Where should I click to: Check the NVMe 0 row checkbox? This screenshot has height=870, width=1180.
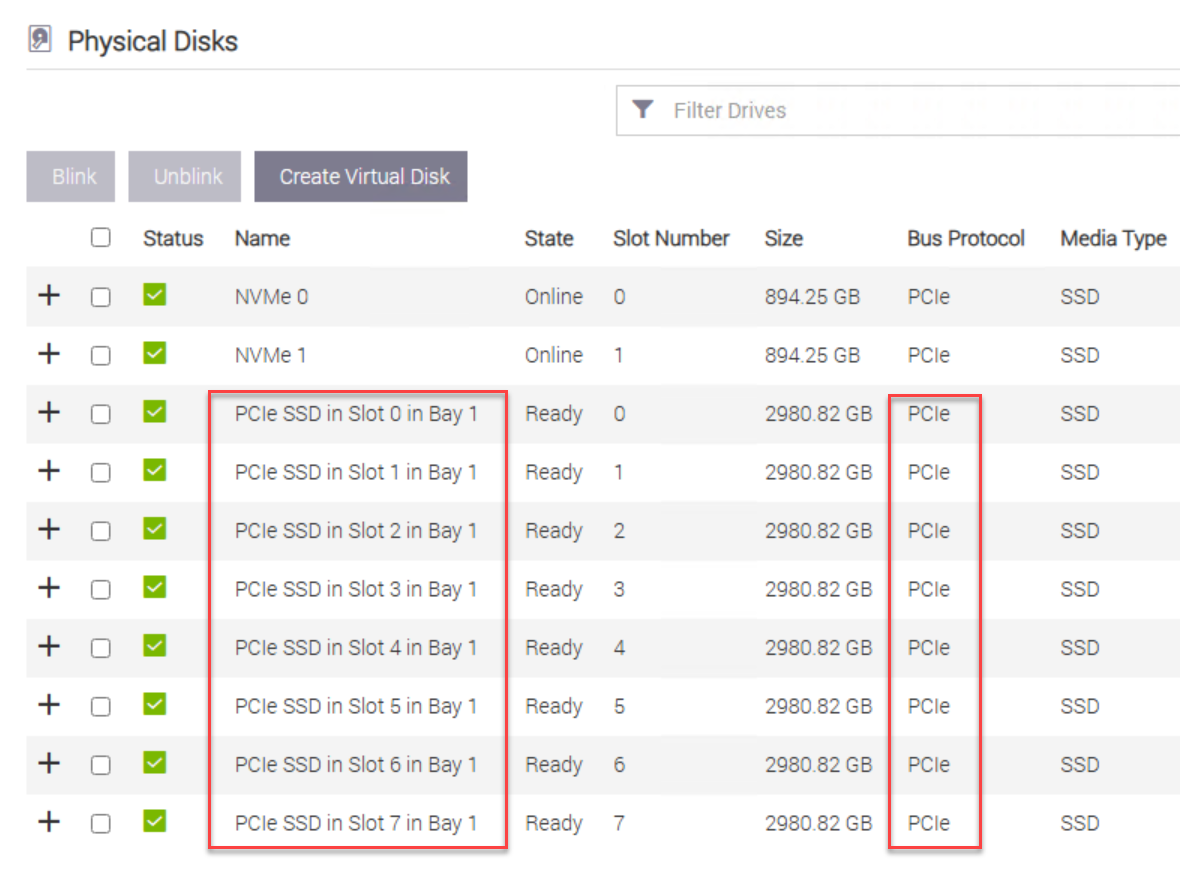(x=100, y=297)
